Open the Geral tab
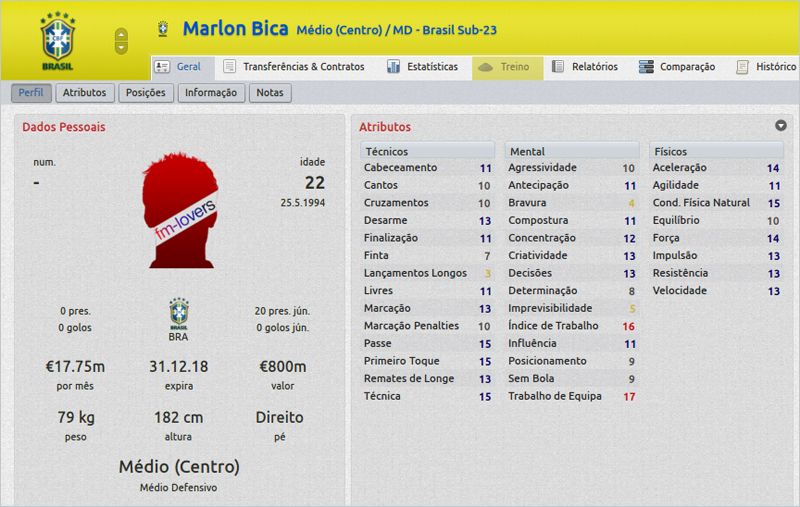 pyautogui.click(x=179, y=67)
